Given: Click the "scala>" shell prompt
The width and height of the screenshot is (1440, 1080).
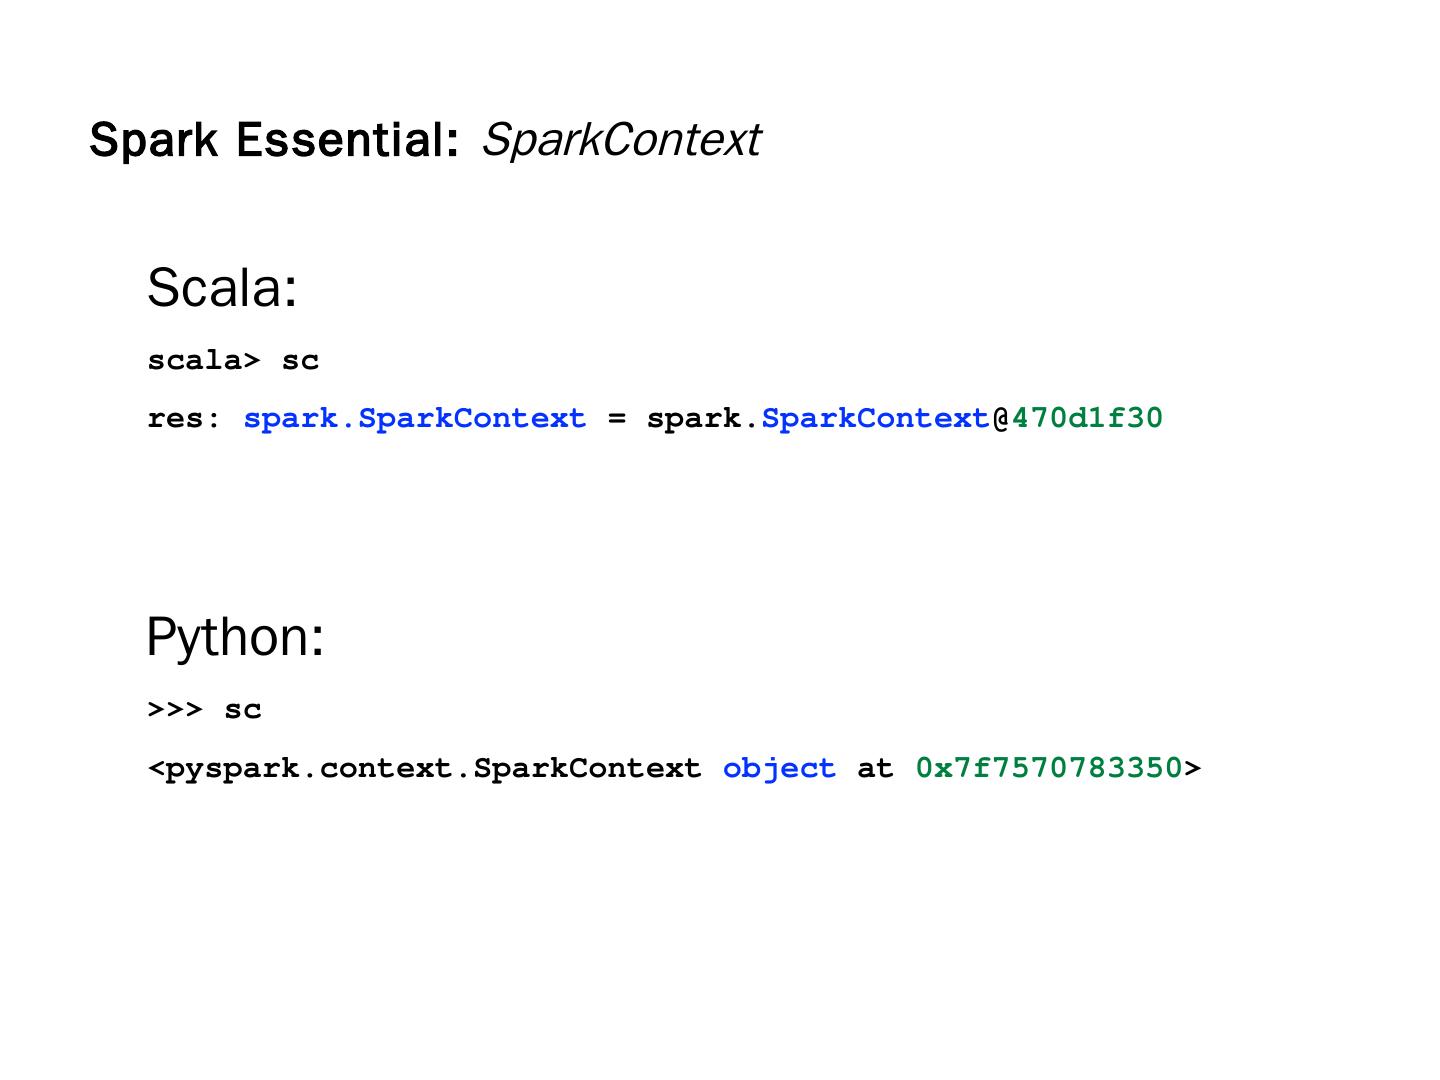Looking at the screenshot, I should (x=204, y=360).
